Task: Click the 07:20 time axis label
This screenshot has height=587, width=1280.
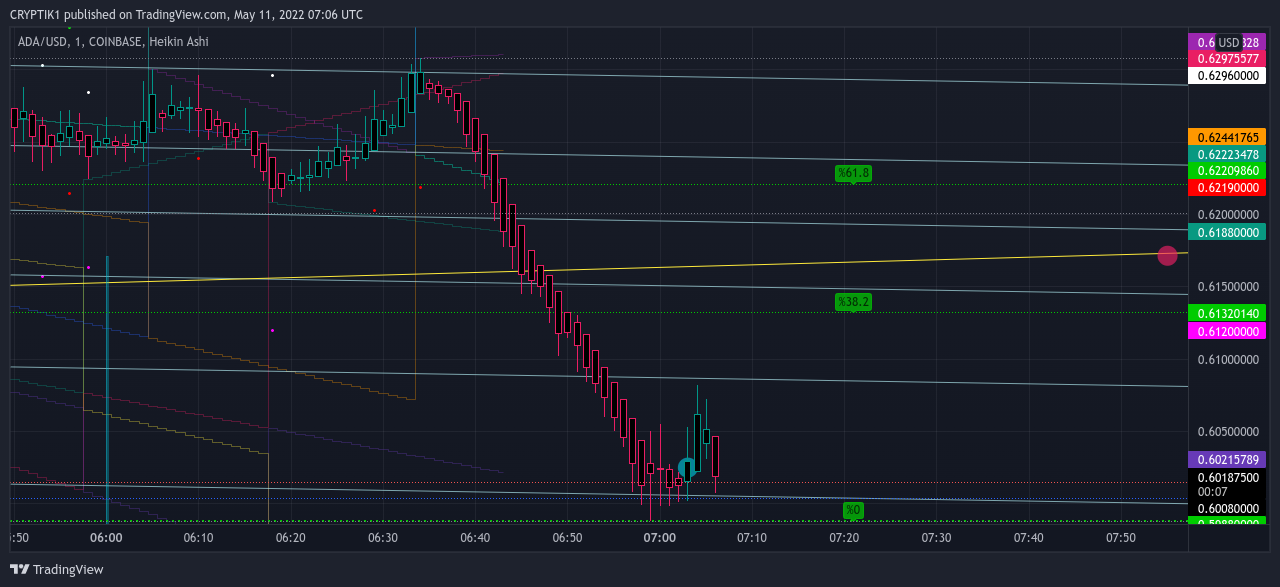Action: point(844,538)
